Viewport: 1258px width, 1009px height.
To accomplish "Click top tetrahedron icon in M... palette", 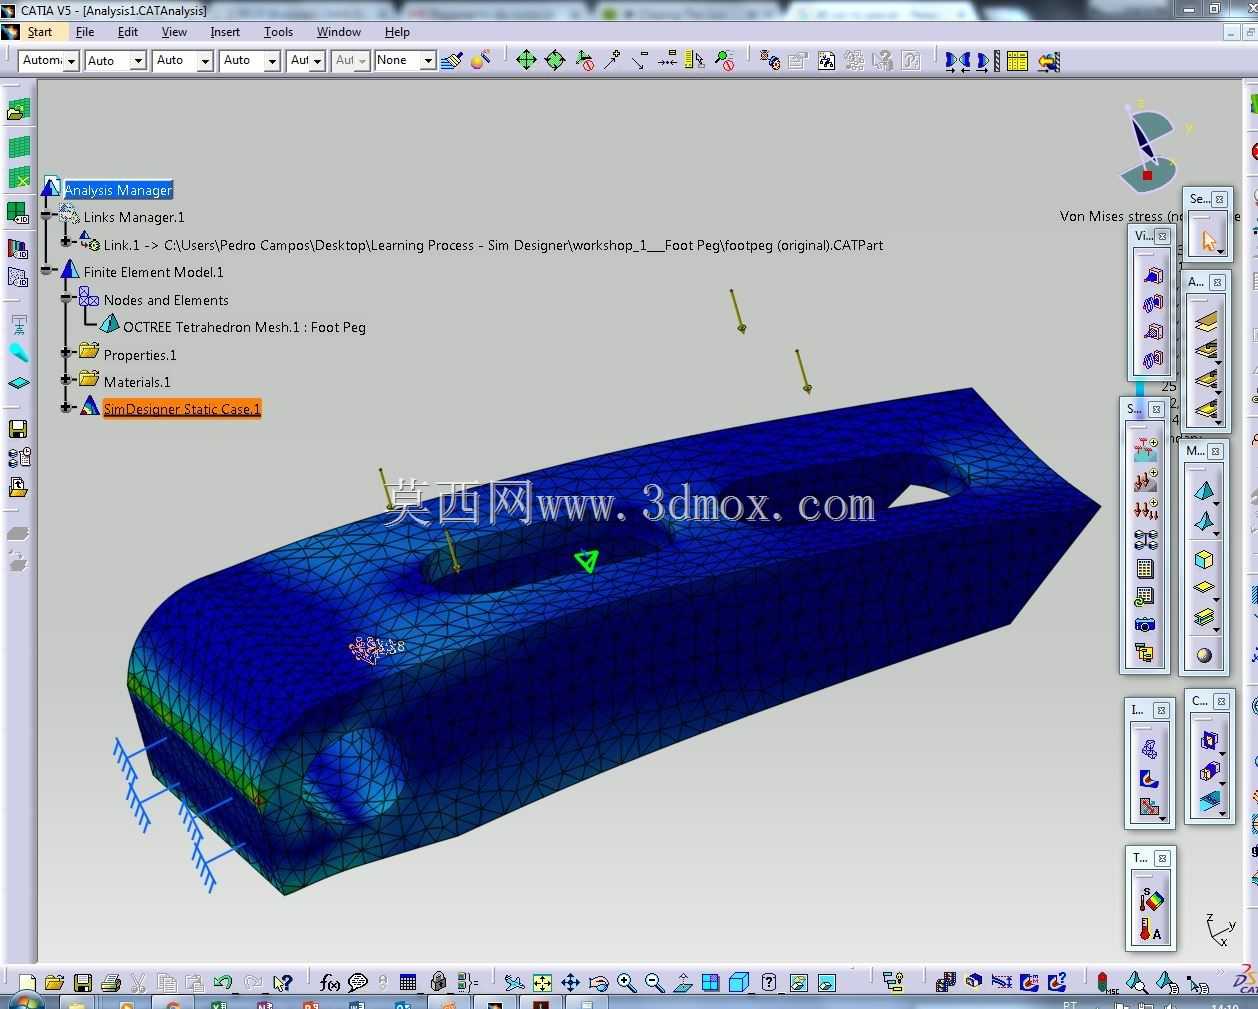I will 1204,490.
